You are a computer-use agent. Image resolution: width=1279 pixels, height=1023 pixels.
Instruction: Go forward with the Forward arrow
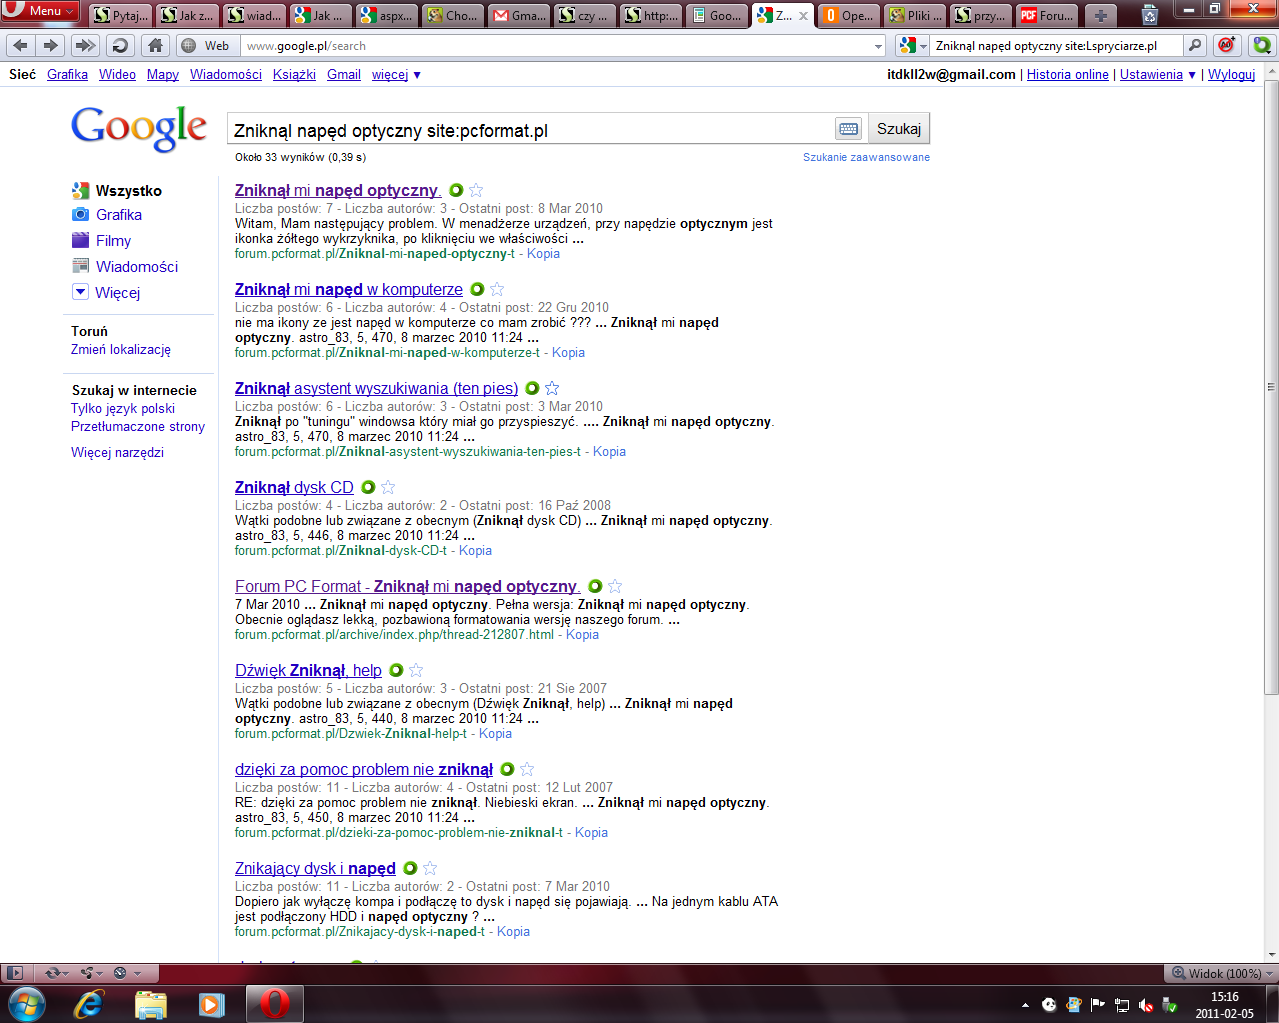(x=52, y=46)
